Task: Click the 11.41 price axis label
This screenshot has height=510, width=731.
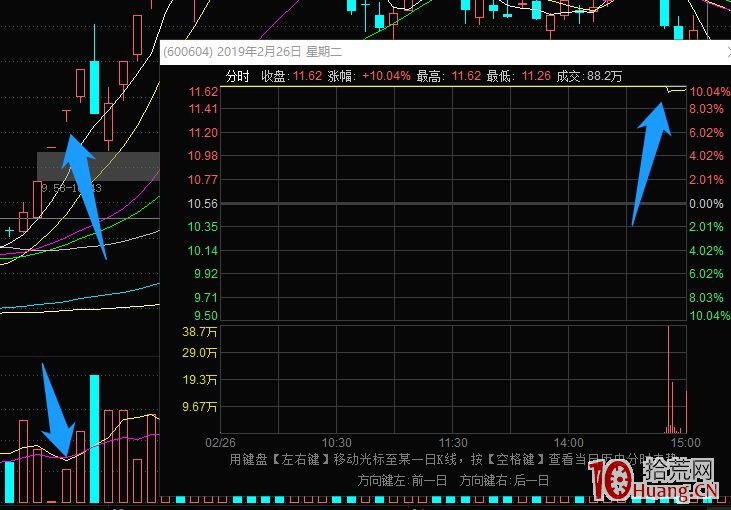Action: click(203, 109)
